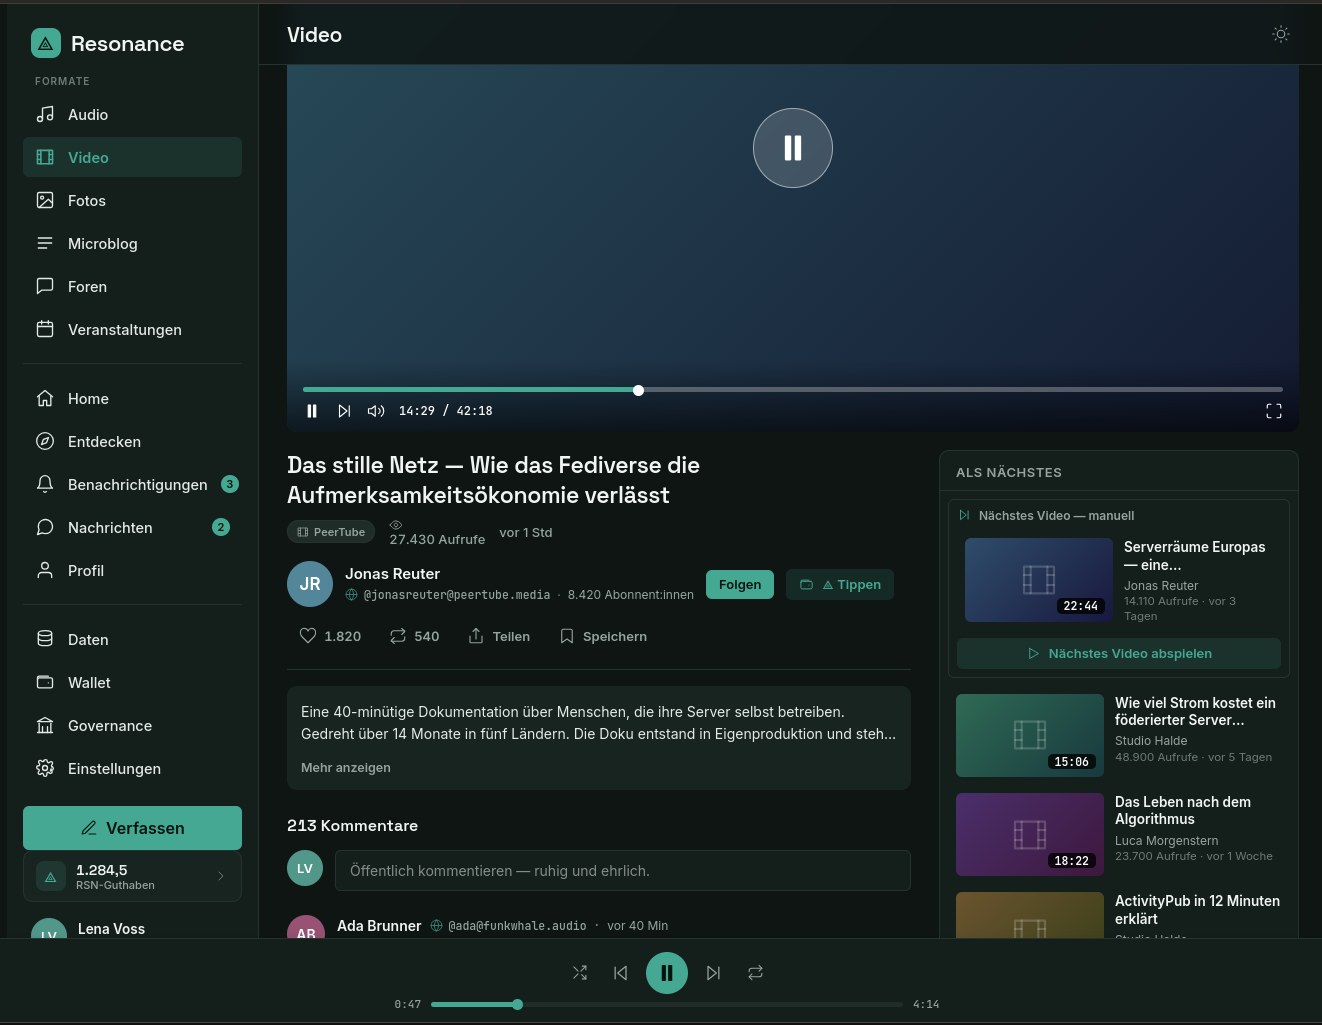The width and height of the screenshot is (1322, 1025).
Task: Skip to previous track in bottom player
Action: (621, 972)
